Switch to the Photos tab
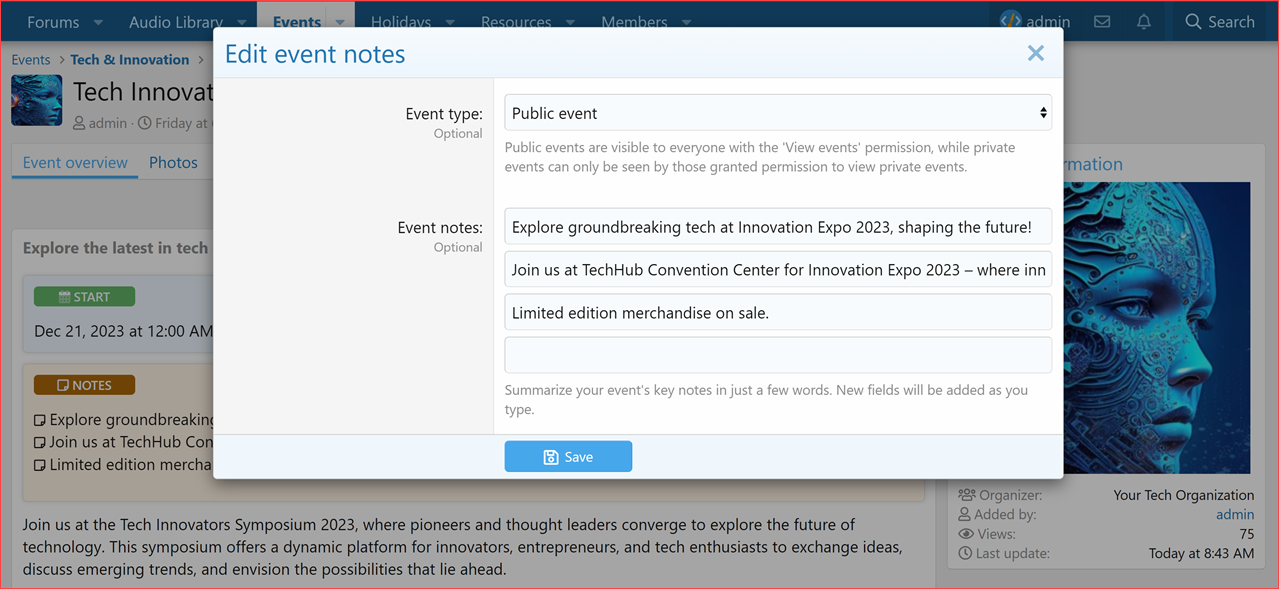The height and width of the screenshot is (589, 1279). (173, 162)
